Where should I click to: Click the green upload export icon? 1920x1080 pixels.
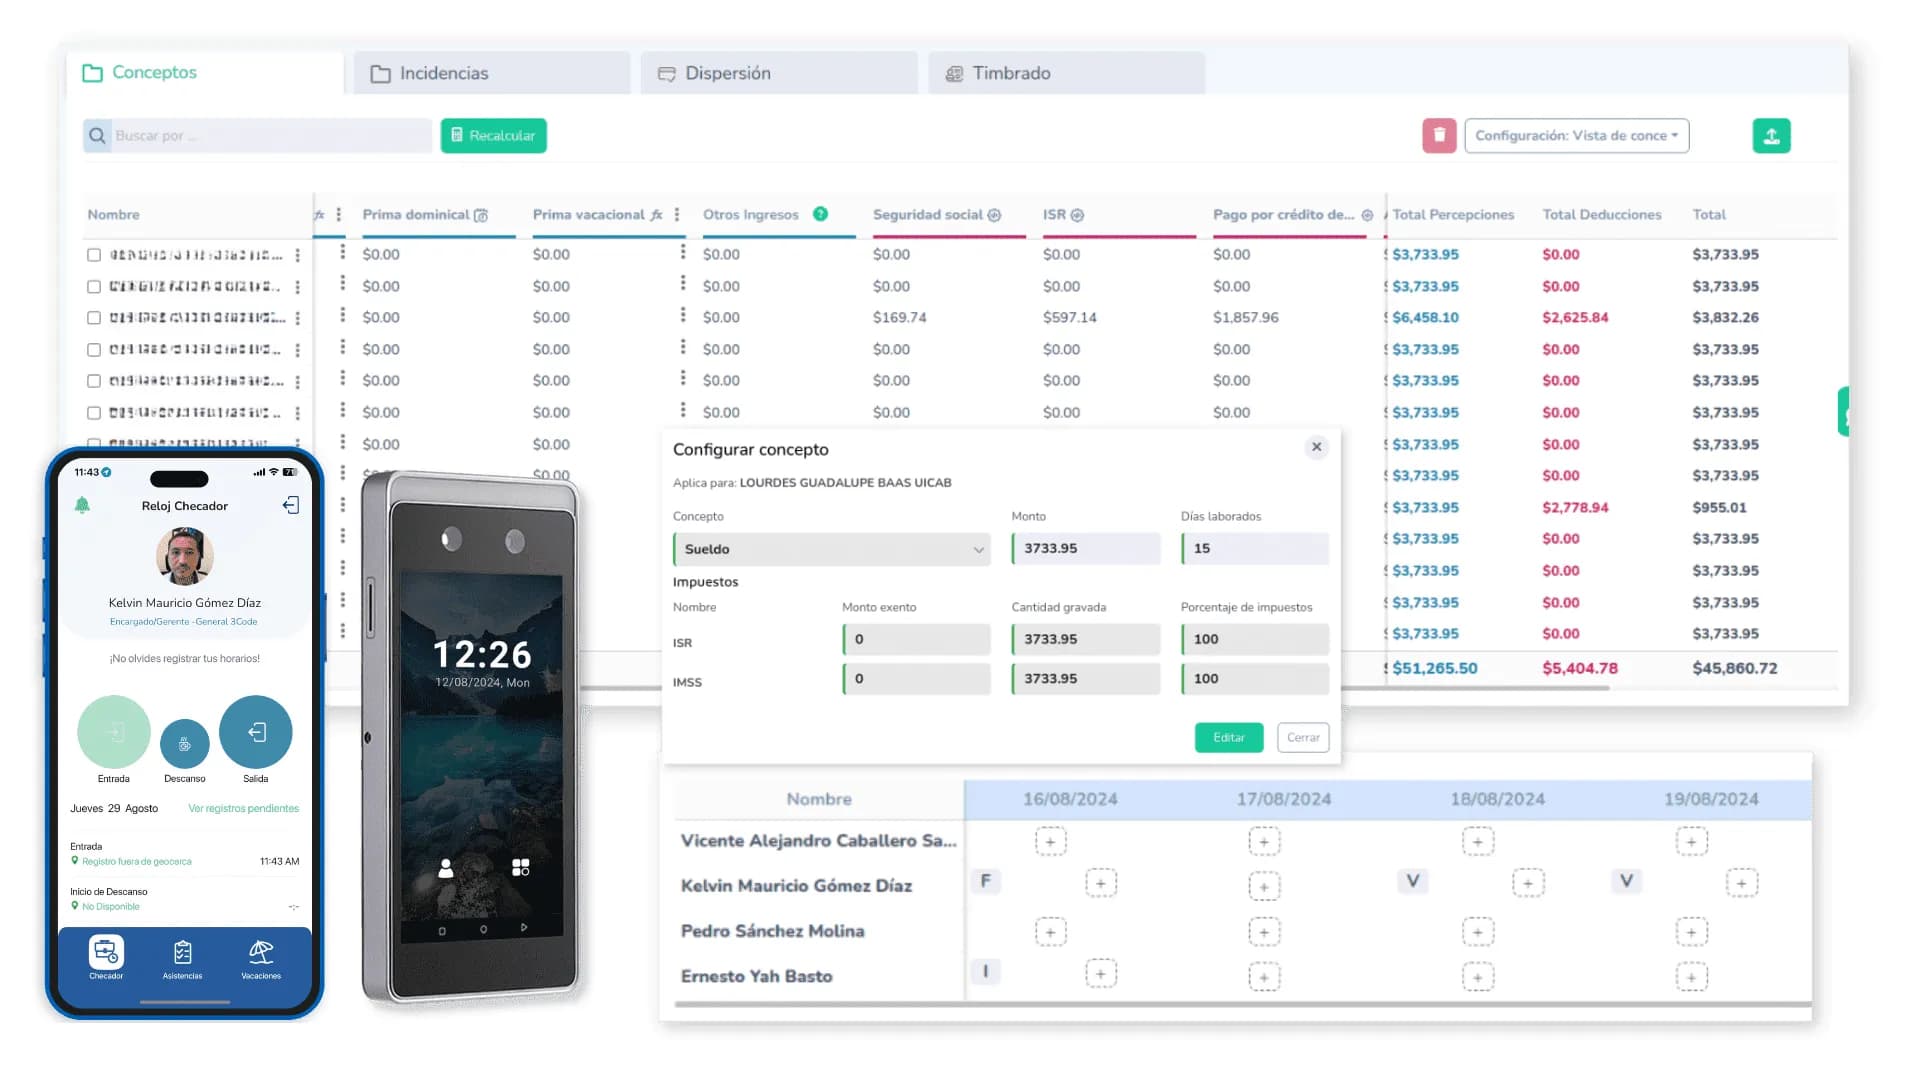click(1771, 135)
